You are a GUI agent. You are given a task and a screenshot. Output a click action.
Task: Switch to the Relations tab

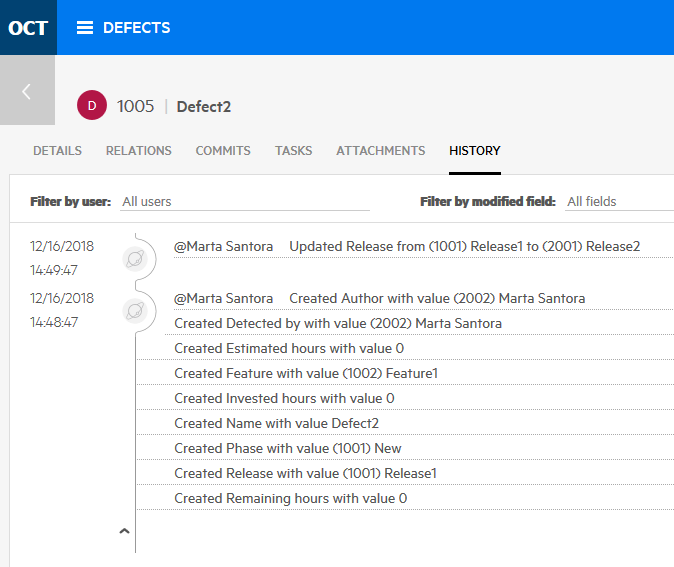139,151
